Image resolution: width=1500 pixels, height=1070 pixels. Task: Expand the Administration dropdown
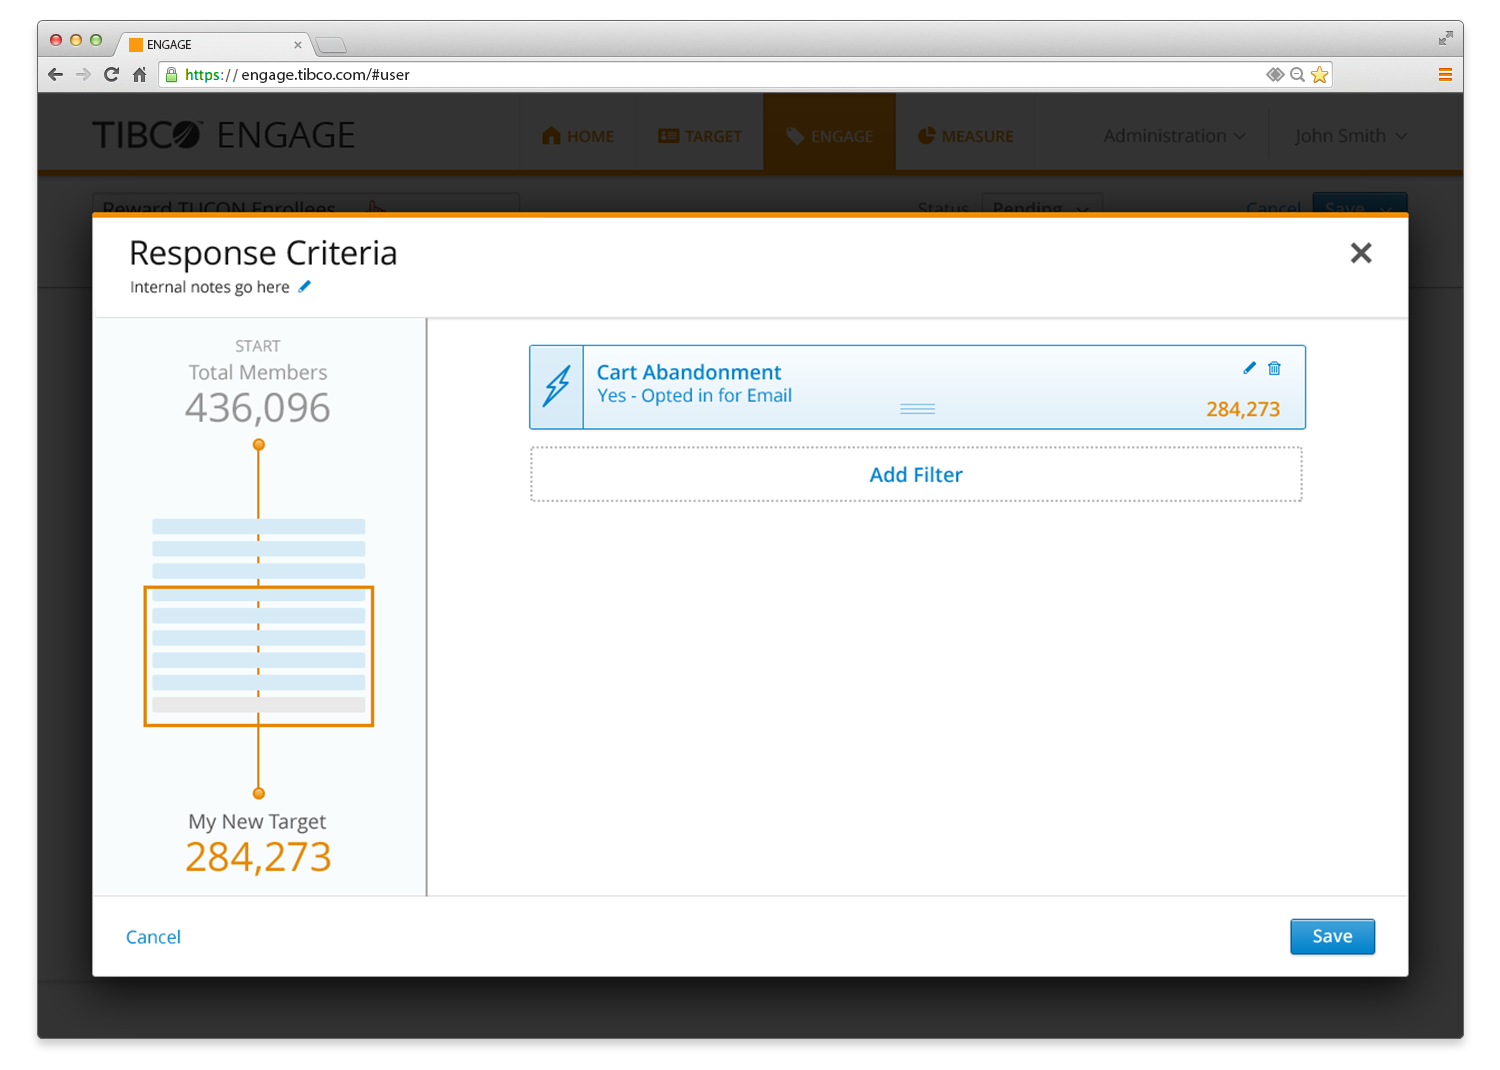pyautogui.click(x=1175, y=136)
